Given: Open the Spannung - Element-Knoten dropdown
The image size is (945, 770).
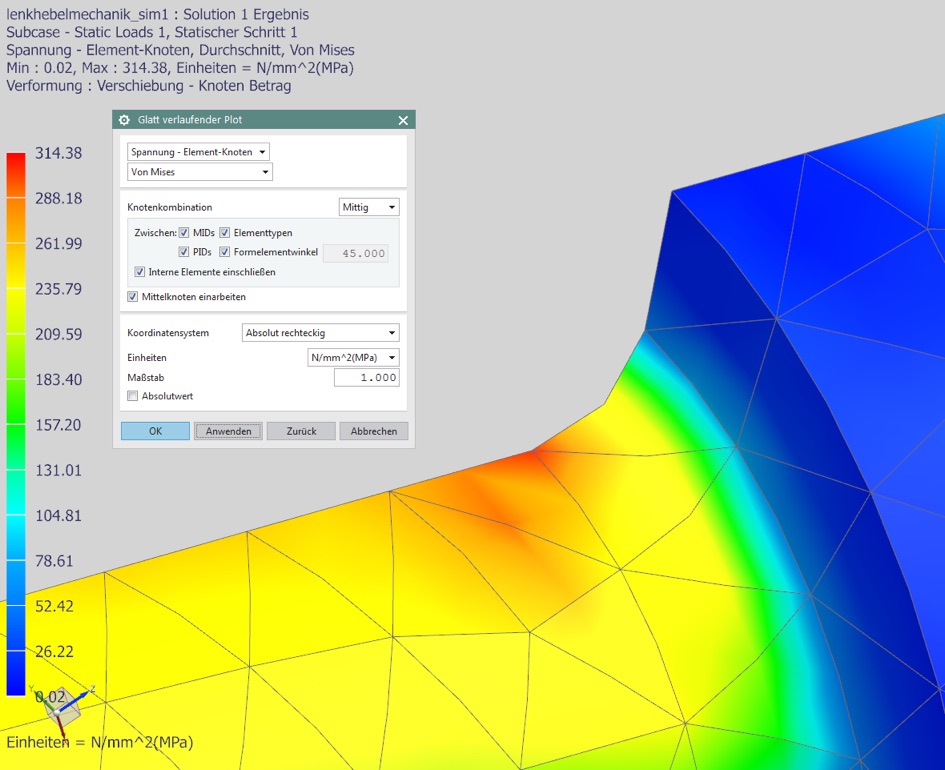Looking at the screenshot, I should [x=199, y=152].
